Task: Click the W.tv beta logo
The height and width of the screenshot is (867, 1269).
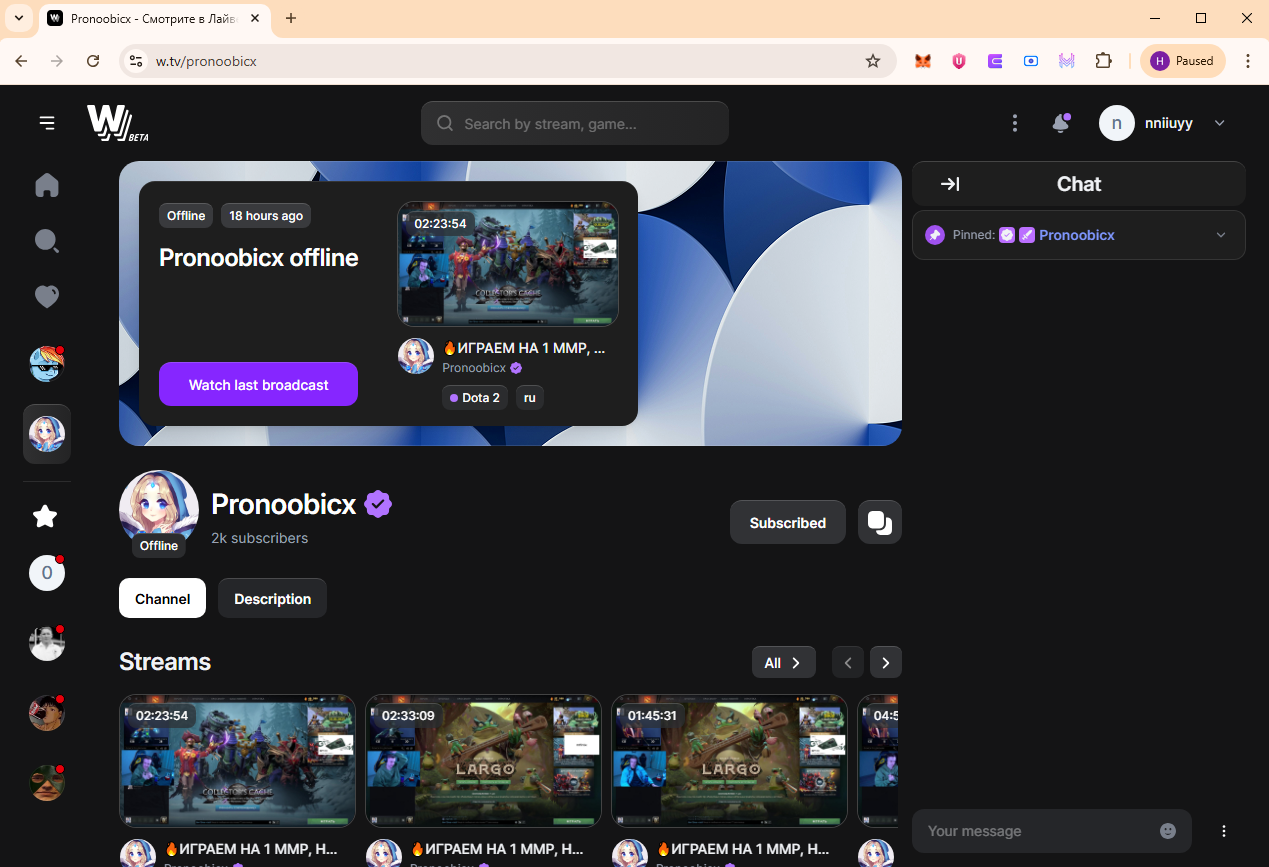Action: tap(117, 123)
